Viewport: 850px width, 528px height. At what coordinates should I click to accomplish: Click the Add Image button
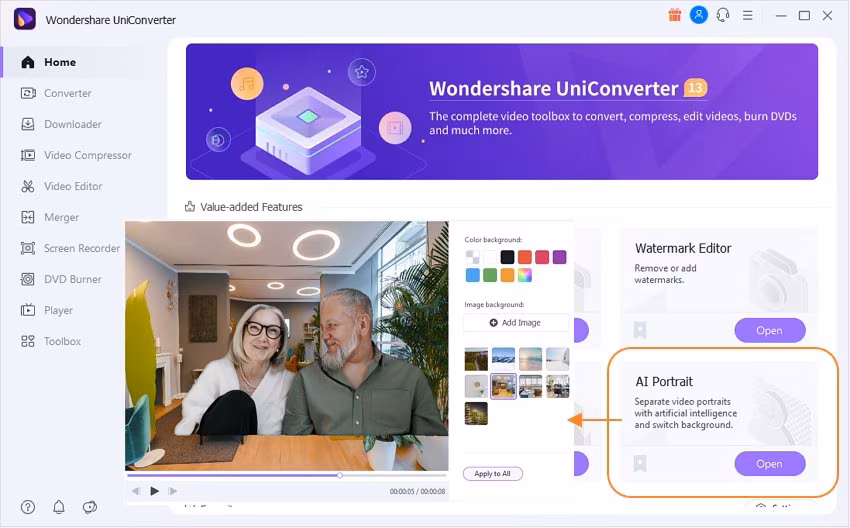(516, 323)
